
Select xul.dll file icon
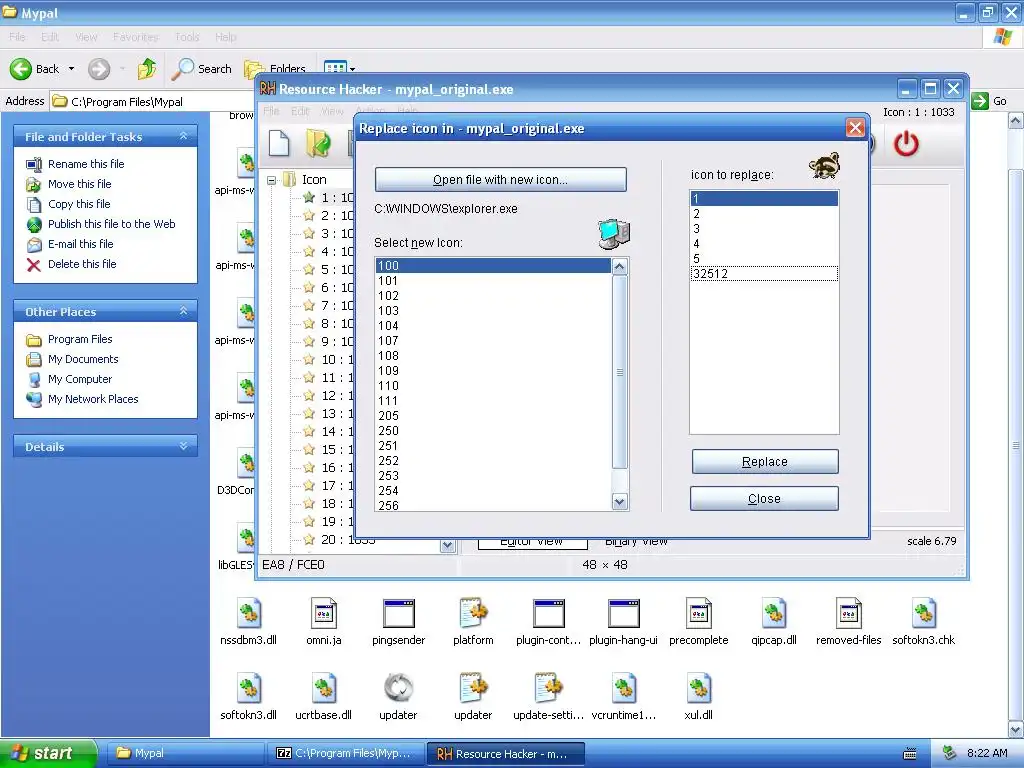(x=699, y=688)
